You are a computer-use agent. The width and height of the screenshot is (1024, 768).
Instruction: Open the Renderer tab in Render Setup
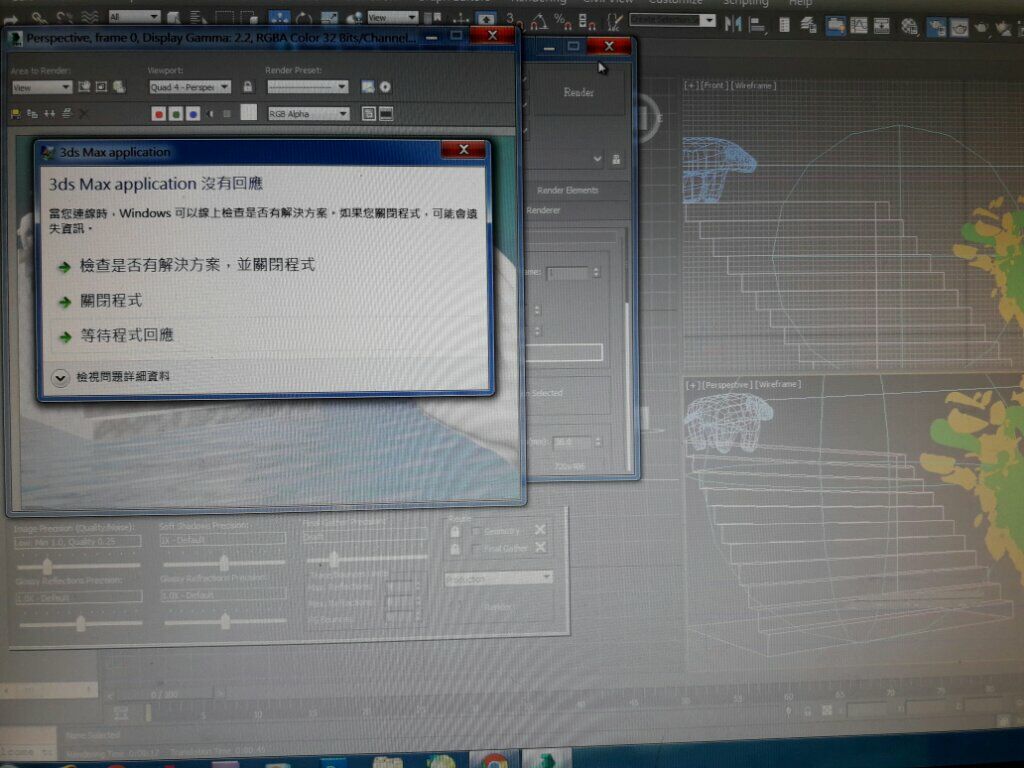tap(543, 210)
